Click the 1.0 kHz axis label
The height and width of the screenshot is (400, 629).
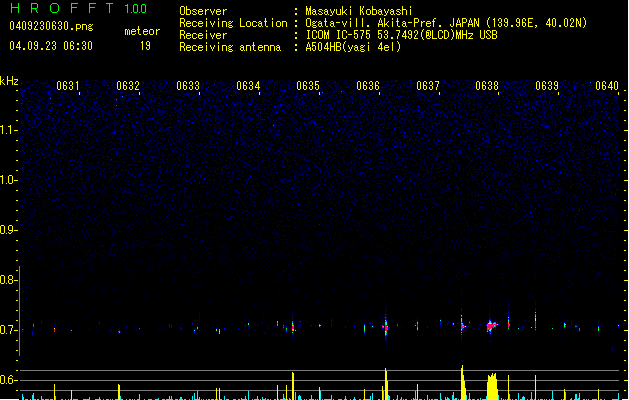[9, 180]
